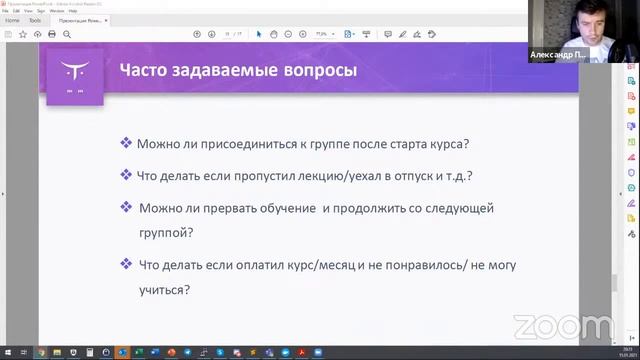Click the vertical scrollbar thumb of the document
The height and width of the screenshot is (360, 640).
tap(614, 282)
